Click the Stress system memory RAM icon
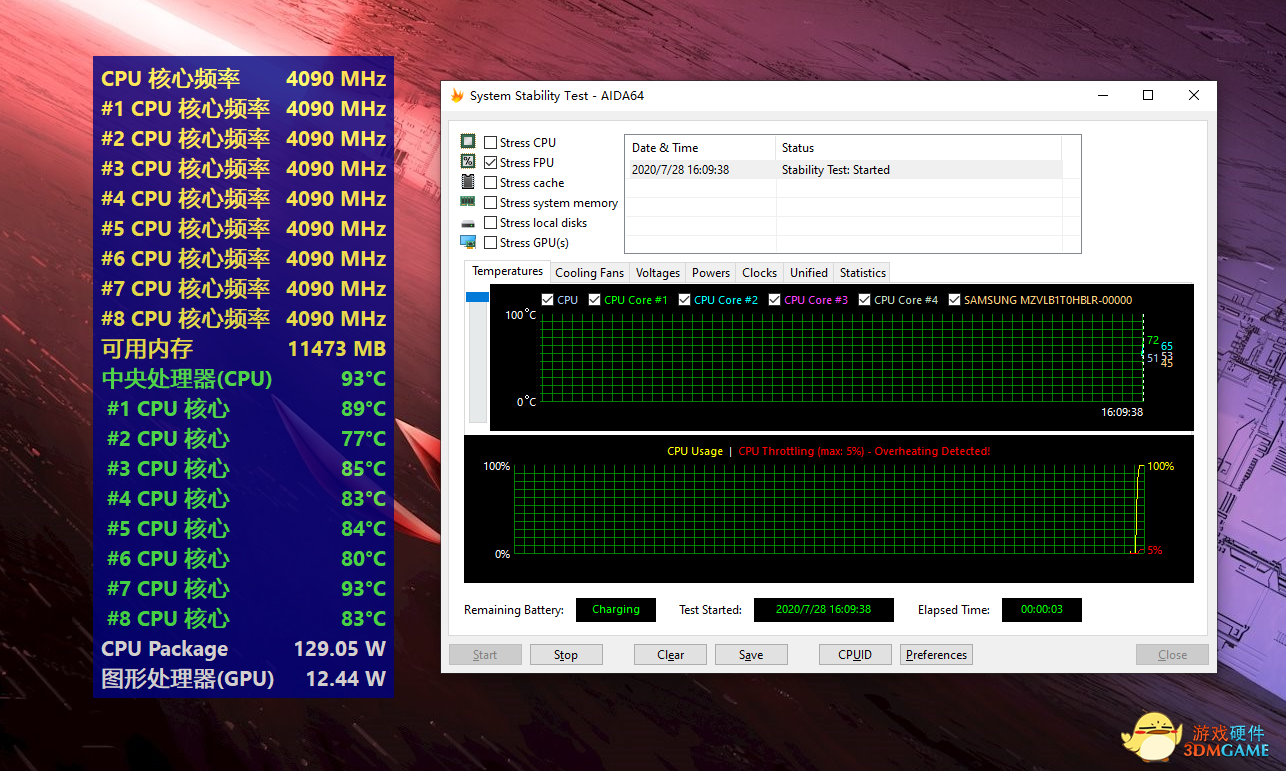Image resolution: width=1286 pixels, height=771 pixels. pyautogui.click(x=468, y=202)
